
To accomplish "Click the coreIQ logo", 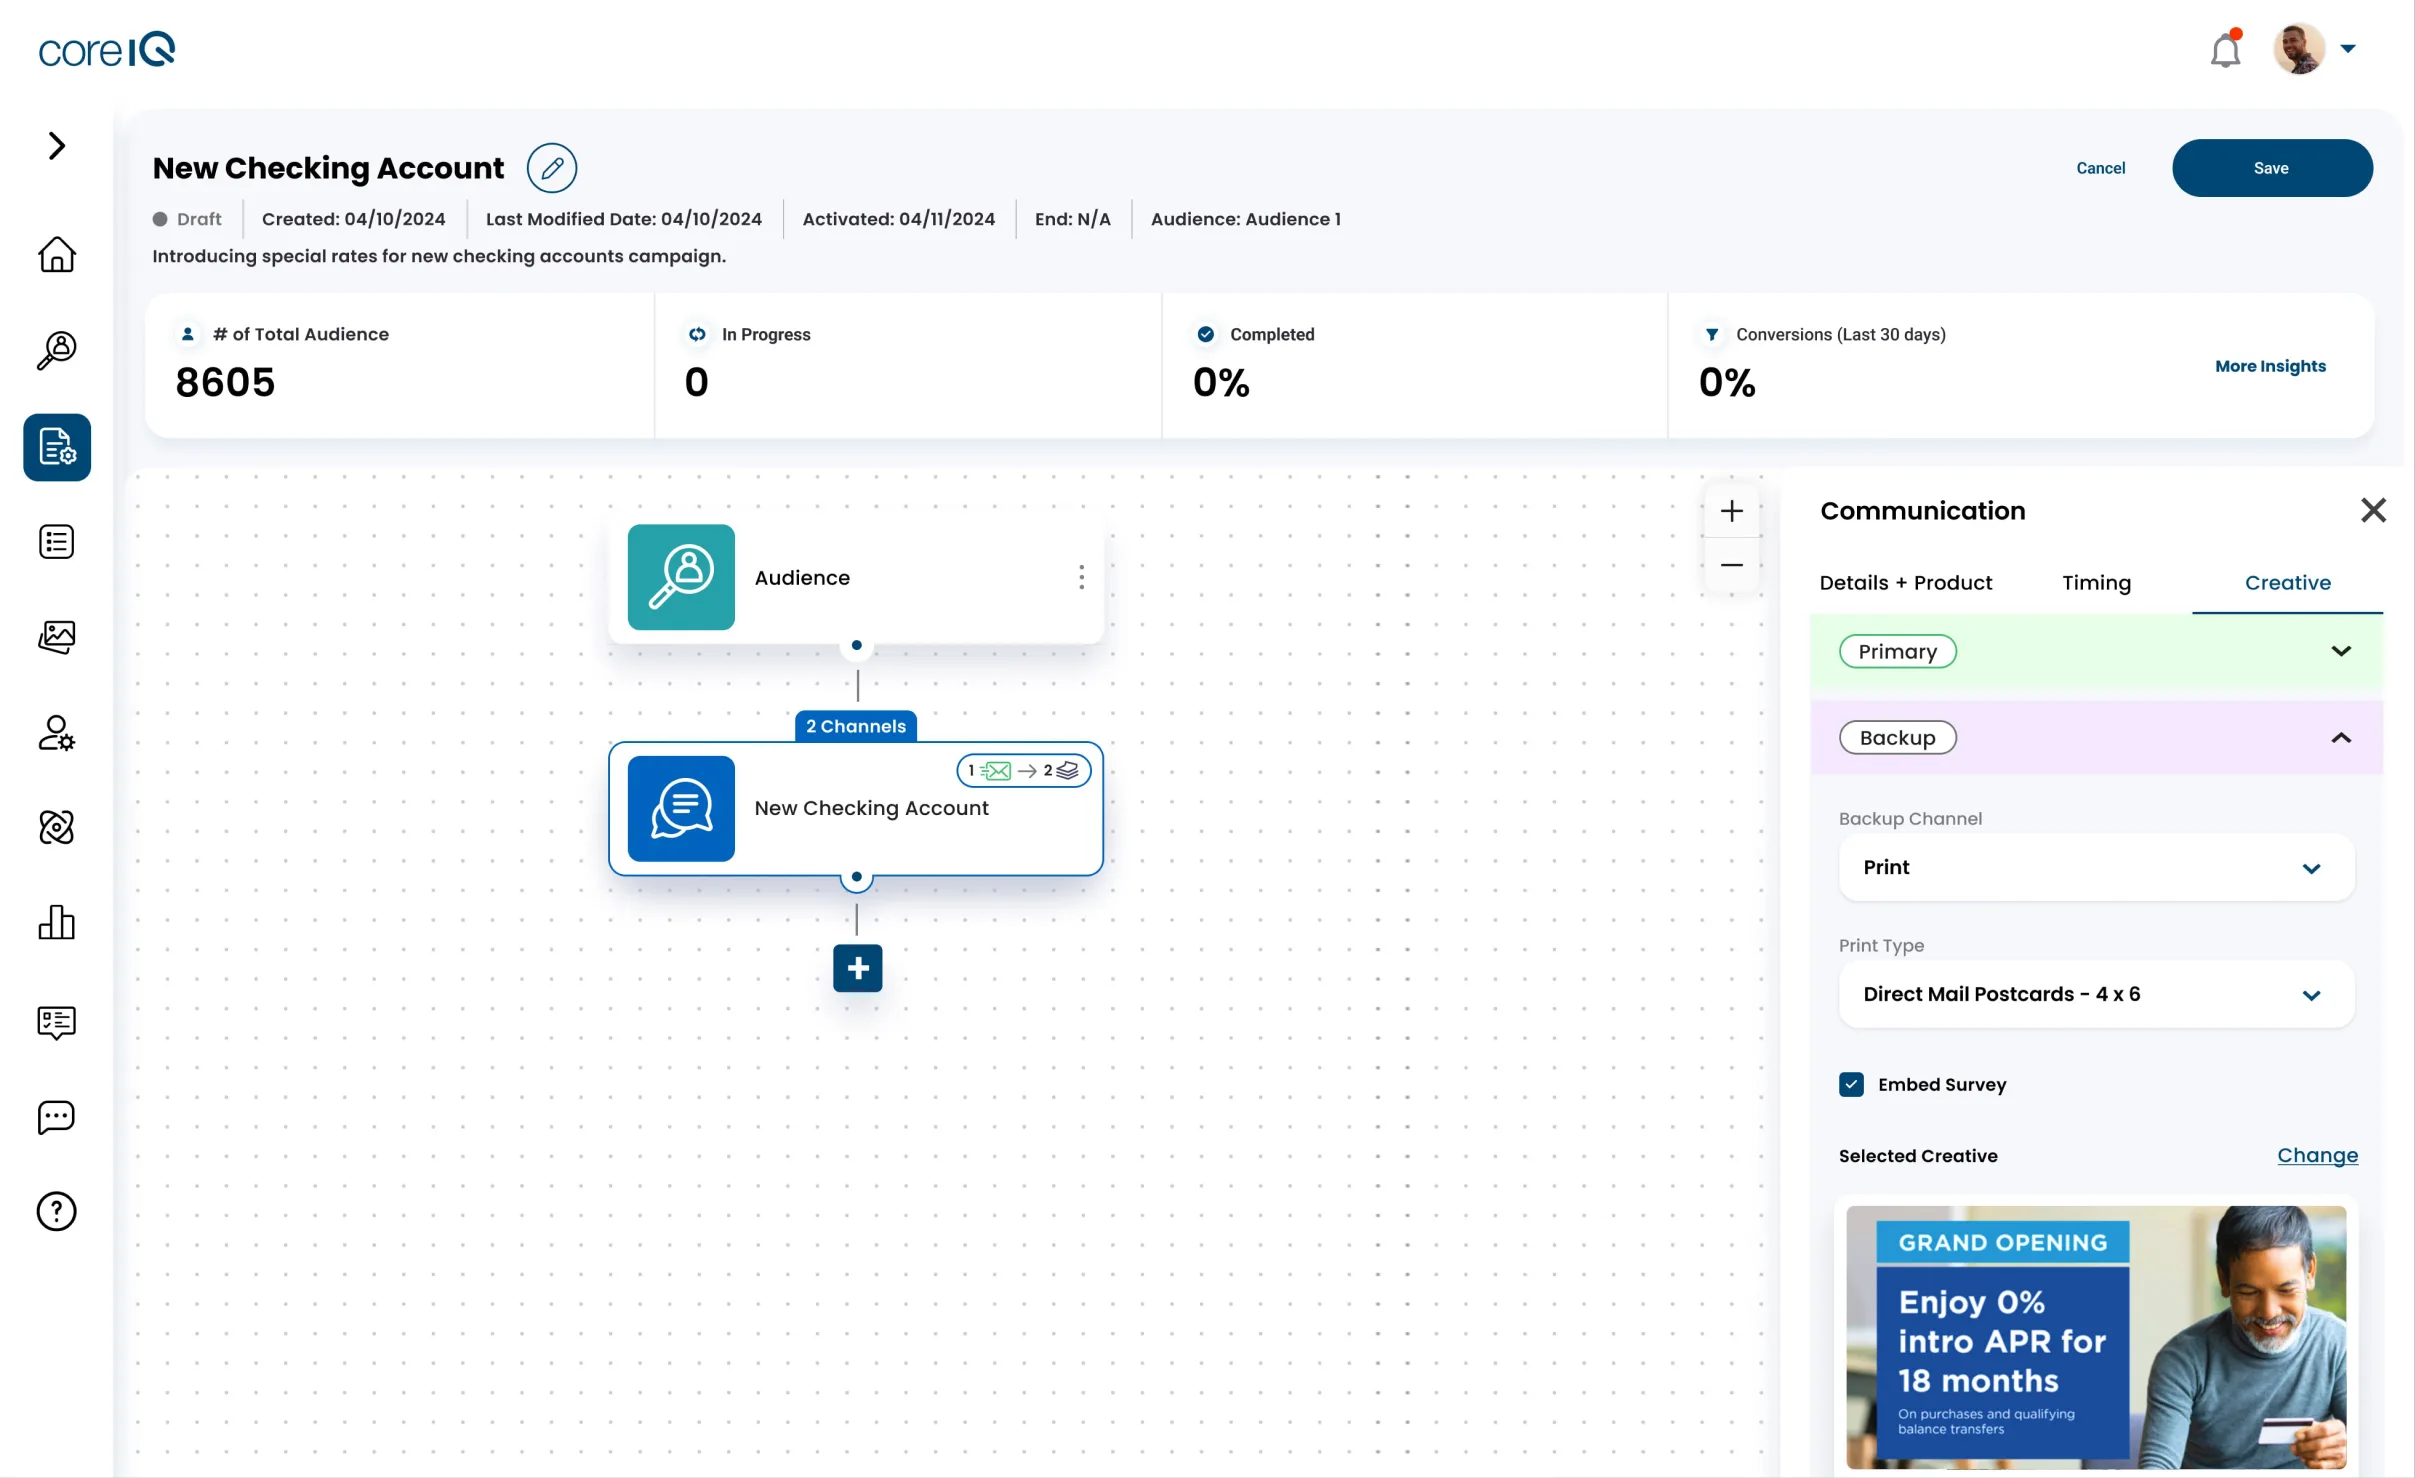I will click(x=107, y=49).
